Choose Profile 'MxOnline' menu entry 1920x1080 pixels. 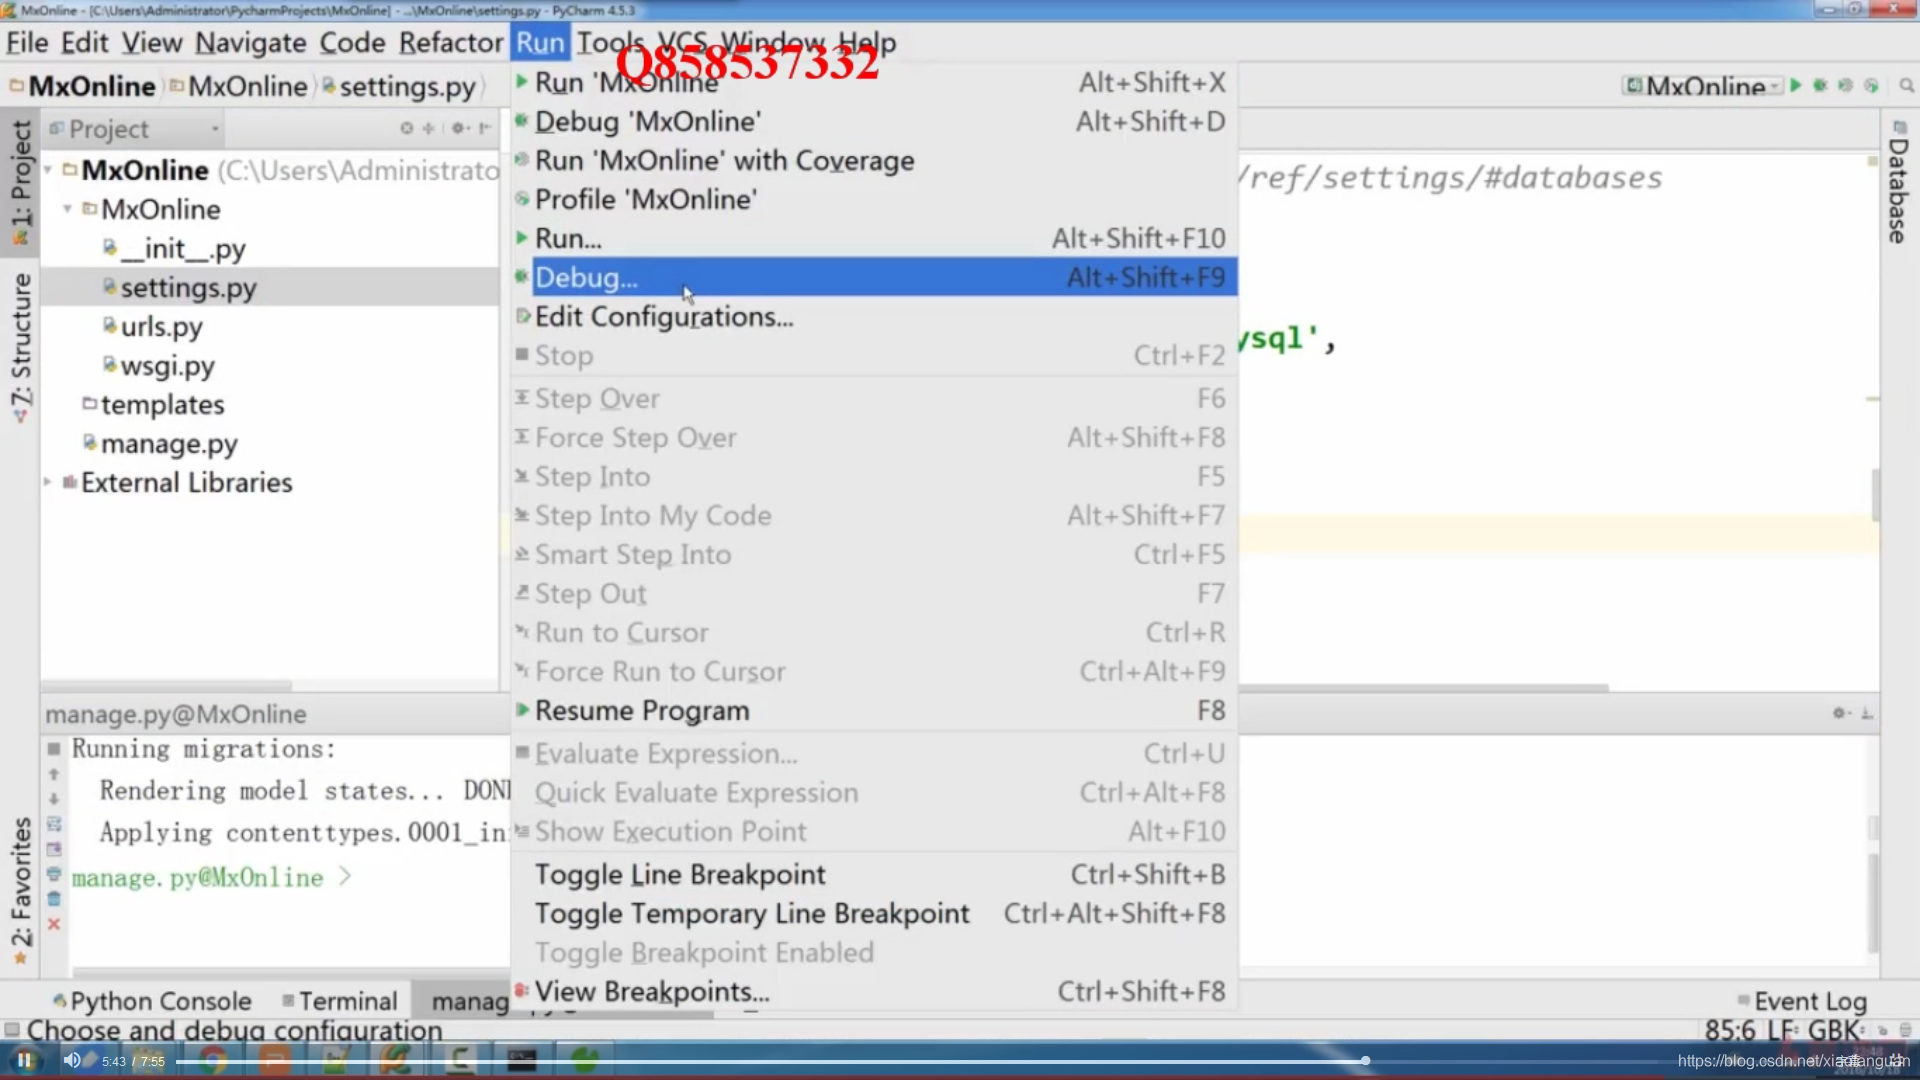[874, 199]
